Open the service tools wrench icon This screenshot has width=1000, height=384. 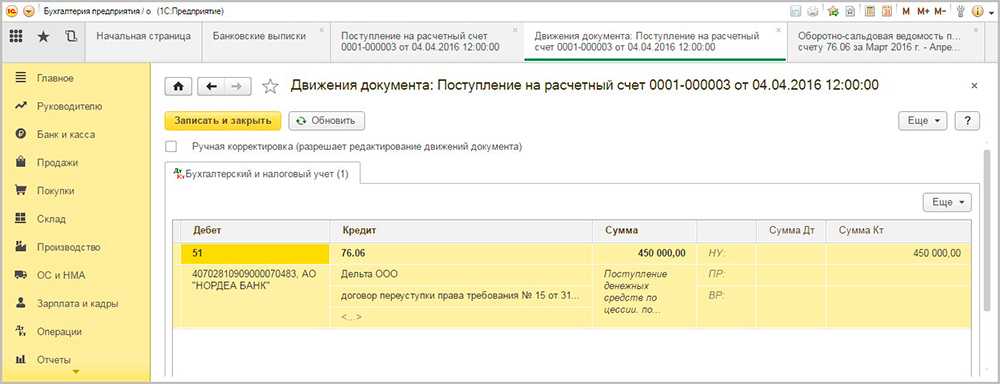click(961, 11)
